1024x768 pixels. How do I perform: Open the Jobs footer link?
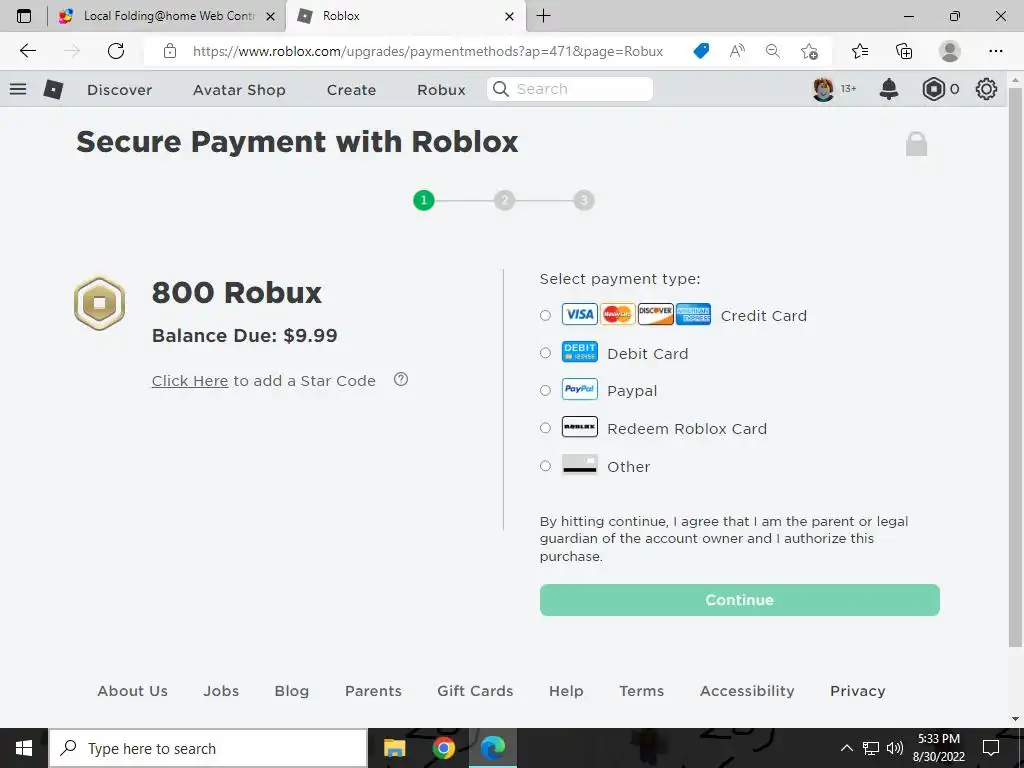coord(221,690)
